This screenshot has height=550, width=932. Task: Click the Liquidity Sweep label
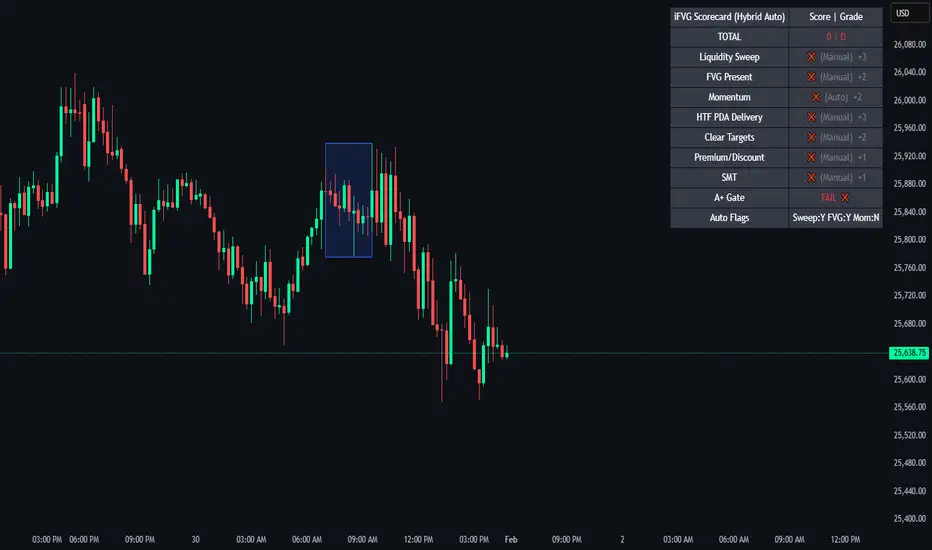tap(729, 57)
